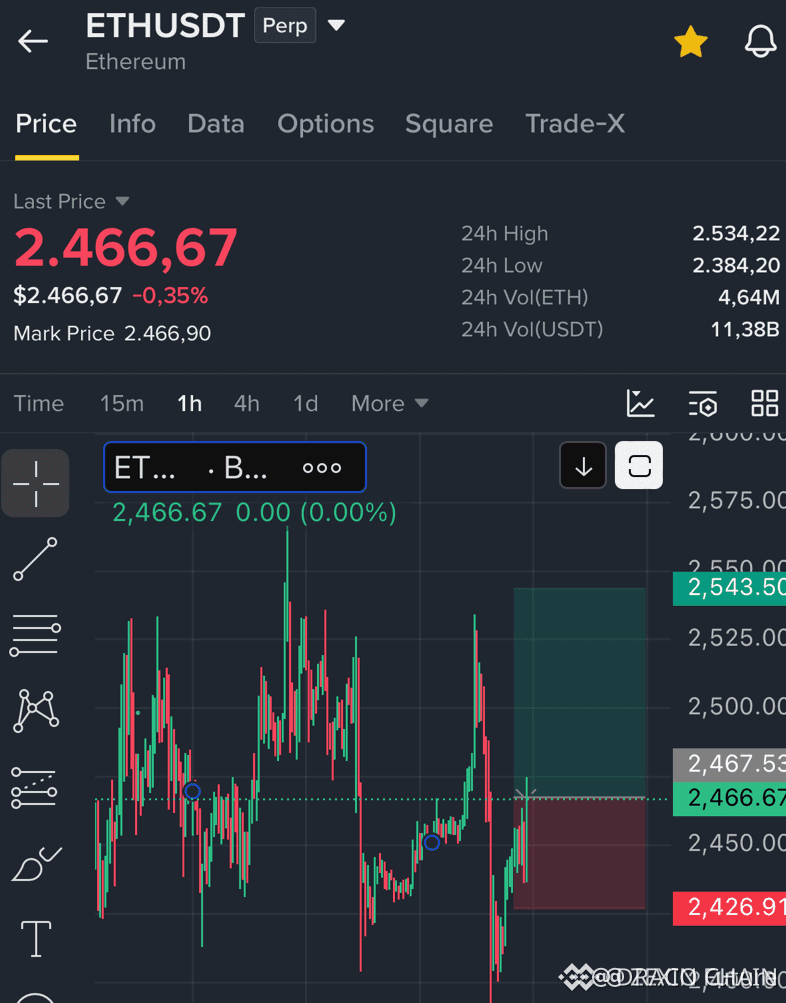Screen dimensions: 786x1003
Task: Open chart indicators line-graph icon
Action: 640,404
